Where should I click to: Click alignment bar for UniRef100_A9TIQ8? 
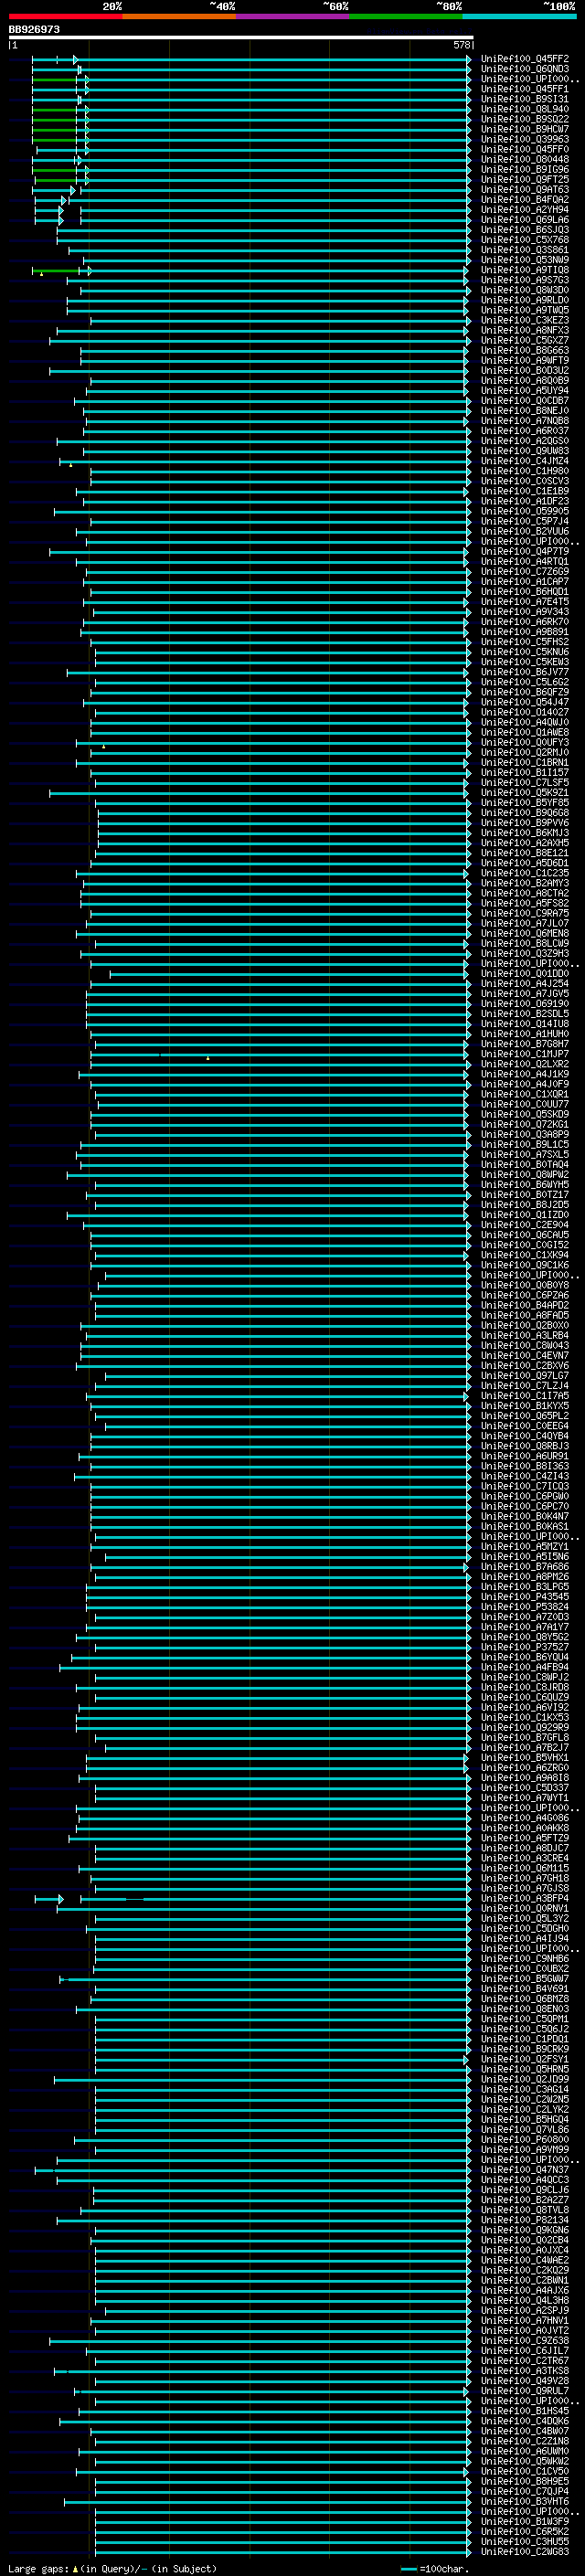tap(250, 270)
